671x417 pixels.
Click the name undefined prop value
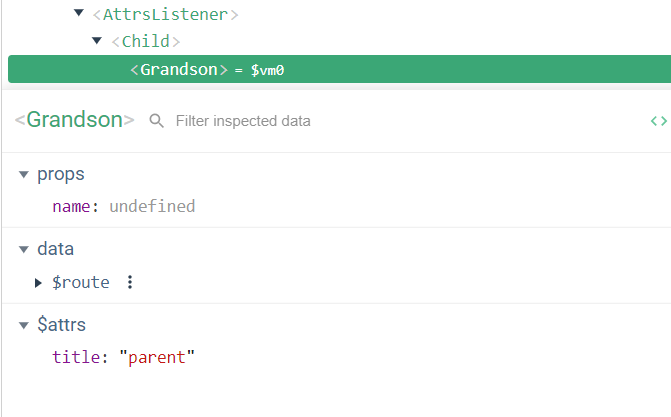coord(151,207)
